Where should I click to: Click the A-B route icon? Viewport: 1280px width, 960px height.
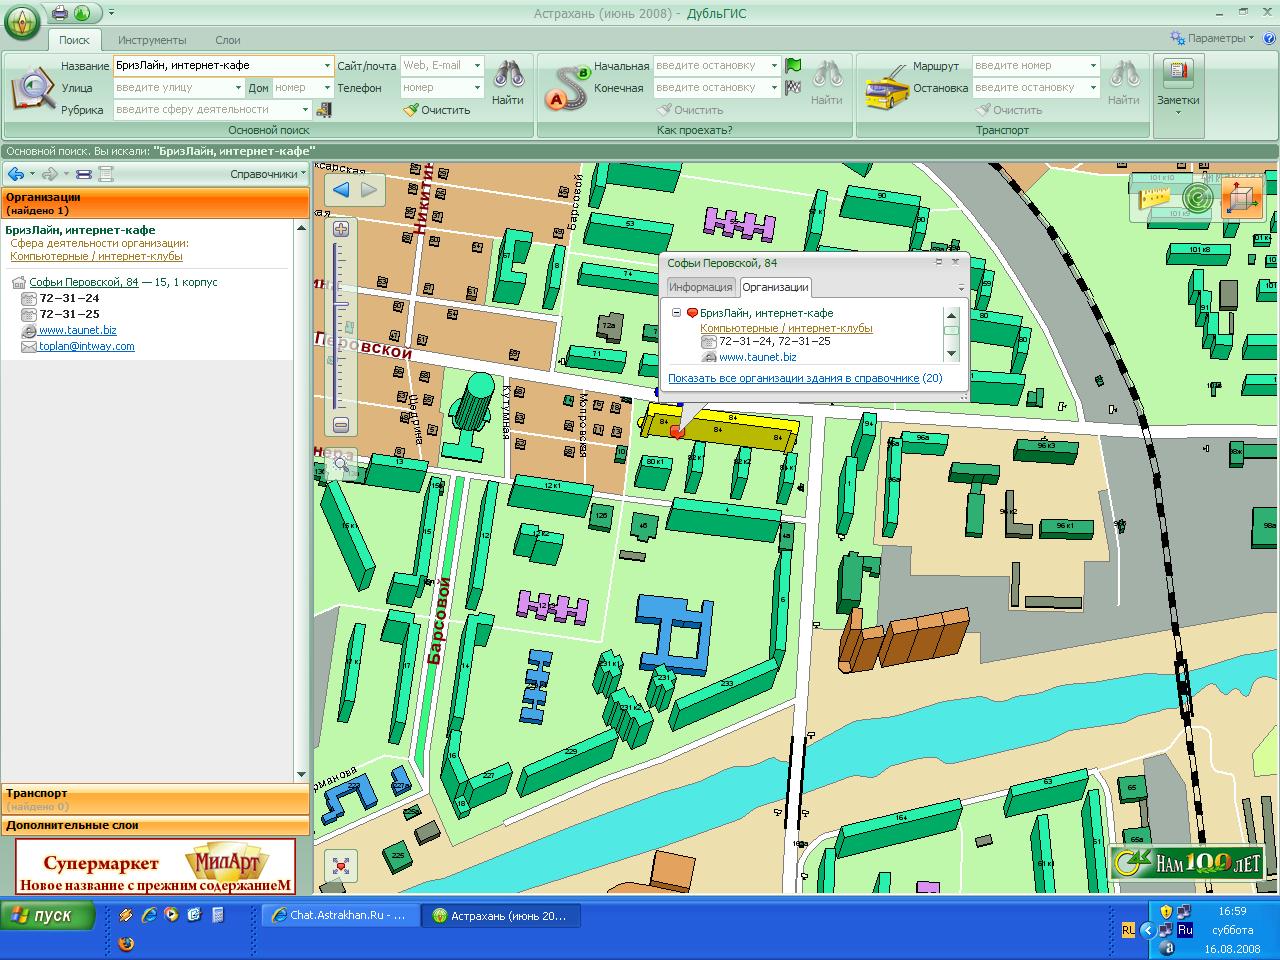click(x=567, y=88)
